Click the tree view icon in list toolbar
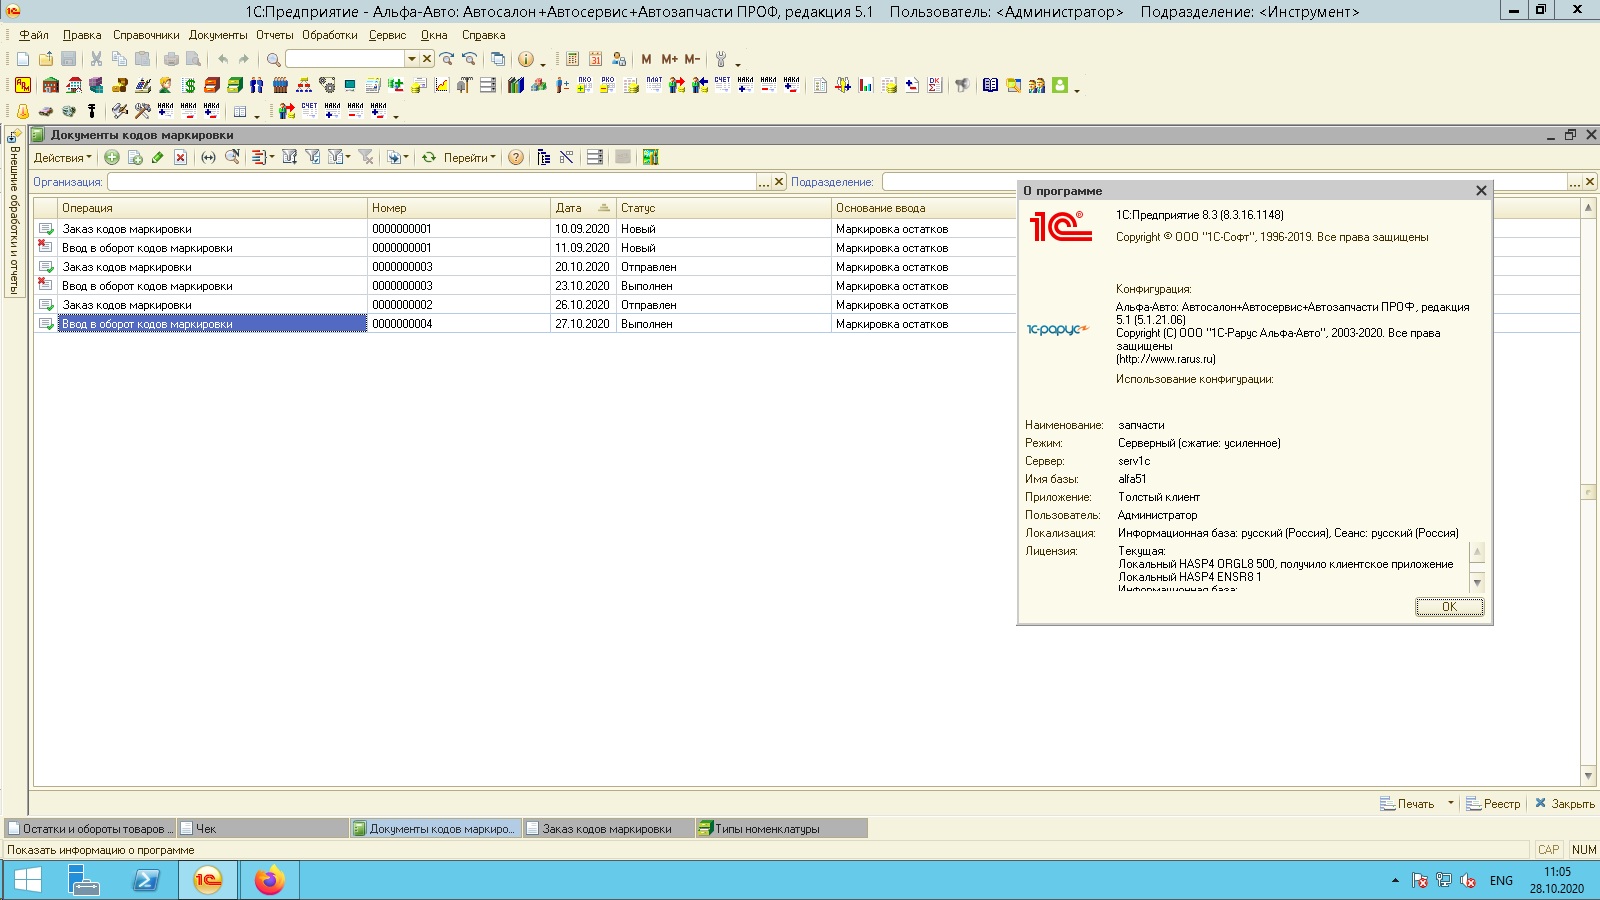 544,157
